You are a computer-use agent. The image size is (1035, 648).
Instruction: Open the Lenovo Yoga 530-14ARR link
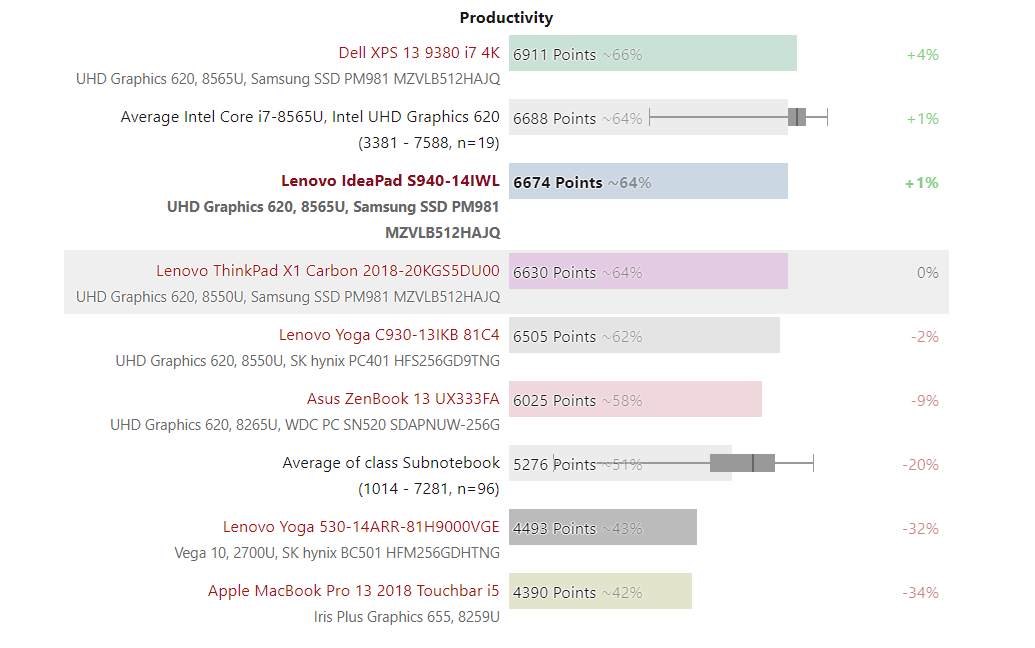(360, 527)
